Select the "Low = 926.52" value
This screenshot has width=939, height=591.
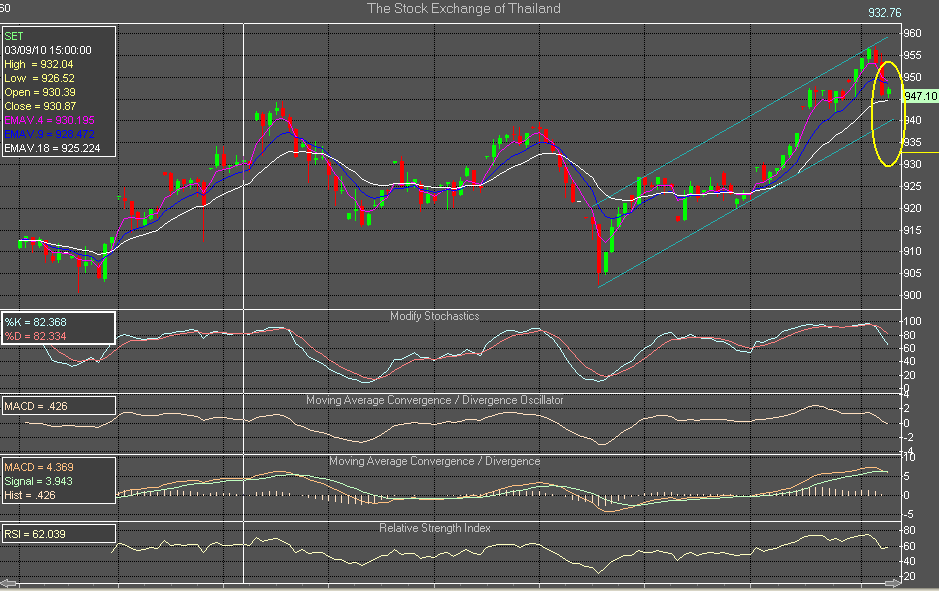pos(40,78)
